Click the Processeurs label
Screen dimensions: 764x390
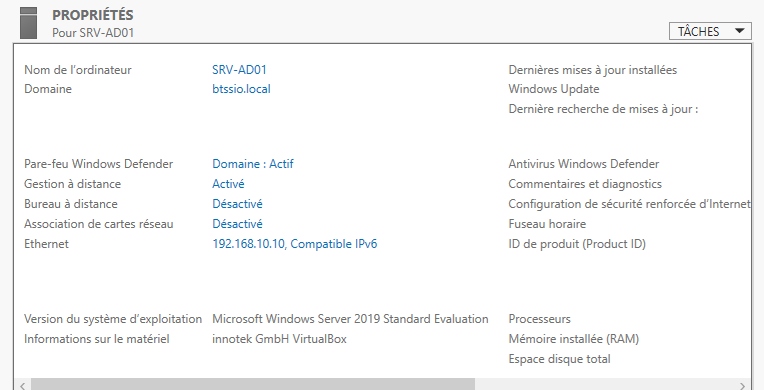(539, 319)
